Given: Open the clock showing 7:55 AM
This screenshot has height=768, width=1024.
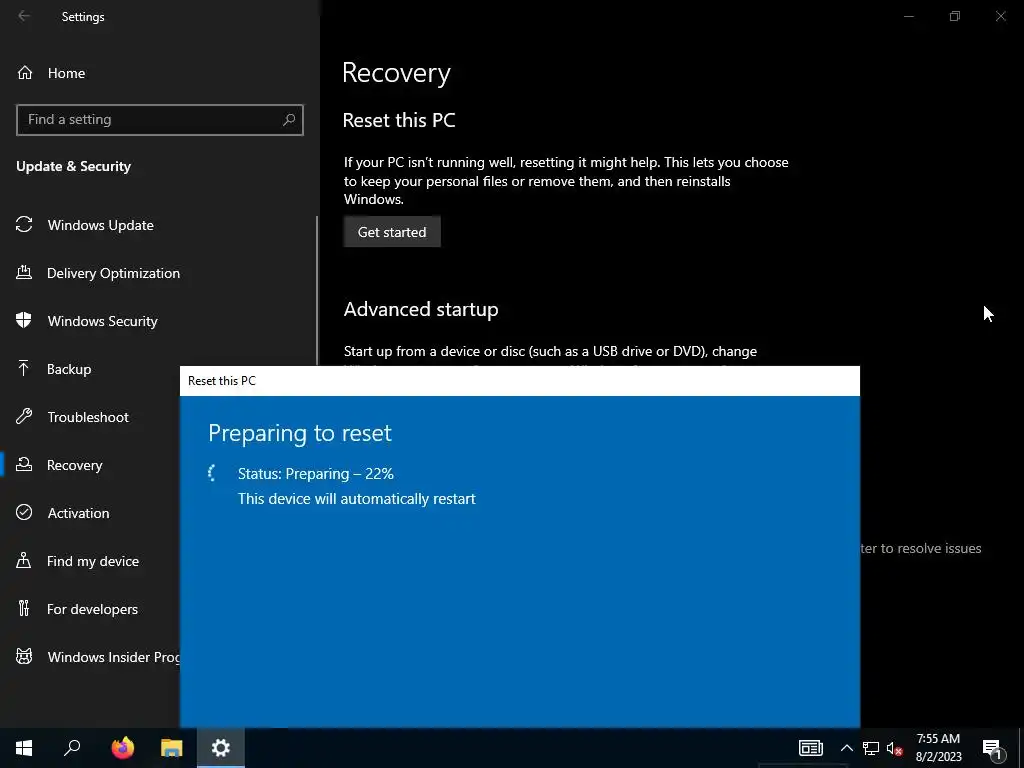Looking at the screenshot, I should click(x=938, y=748).
